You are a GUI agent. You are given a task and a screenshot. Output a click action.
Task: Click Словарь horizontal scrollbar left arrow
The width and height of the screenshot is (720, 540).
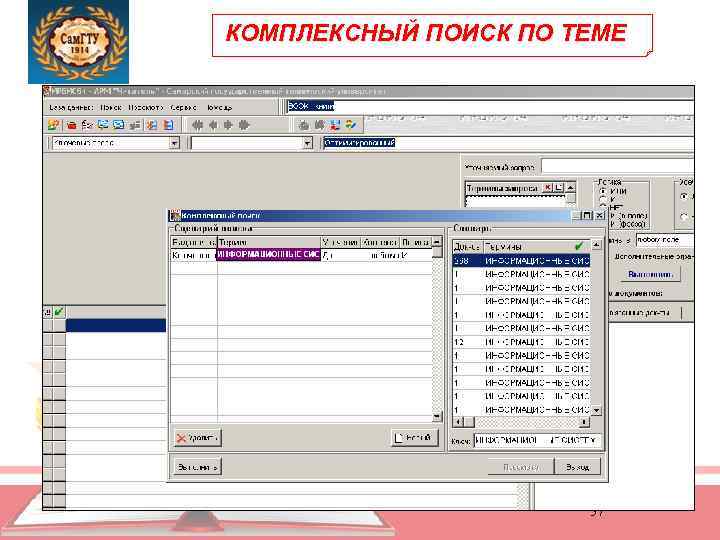click(x=458, y=422)
